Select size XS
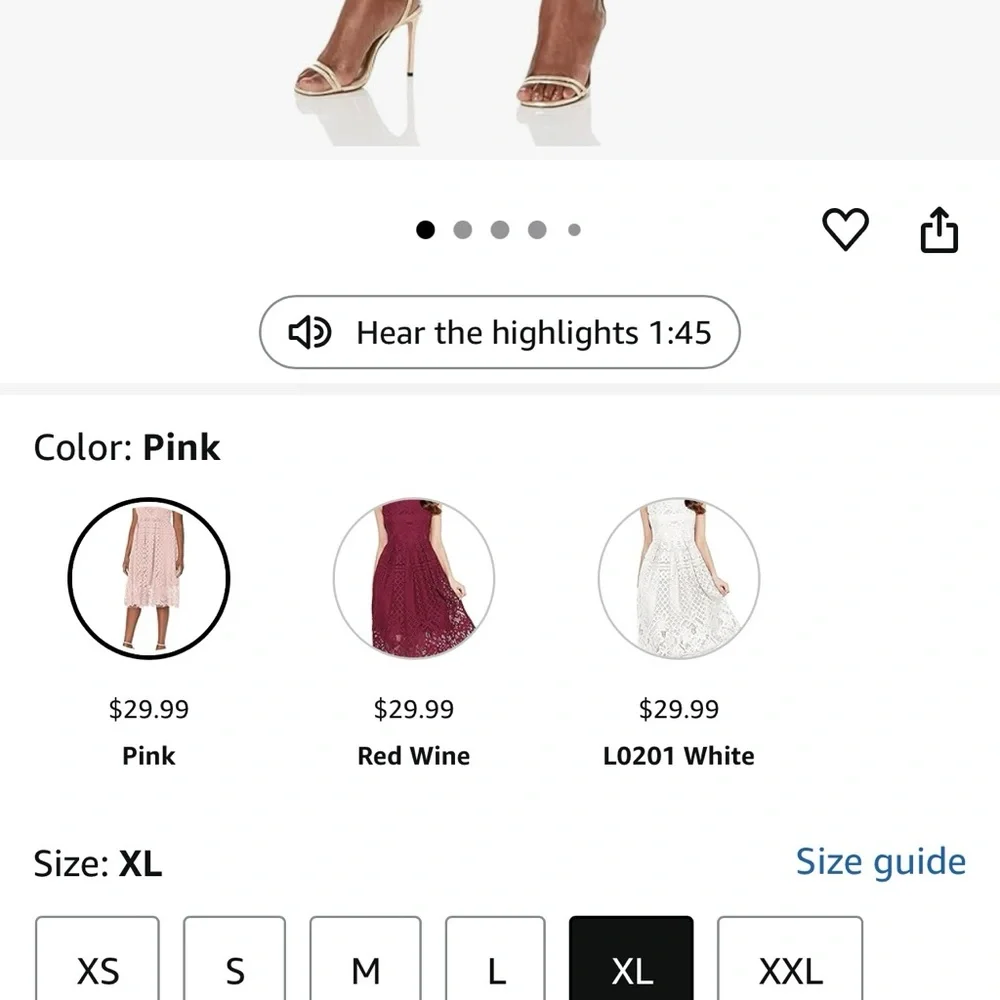 pos(98,959)
